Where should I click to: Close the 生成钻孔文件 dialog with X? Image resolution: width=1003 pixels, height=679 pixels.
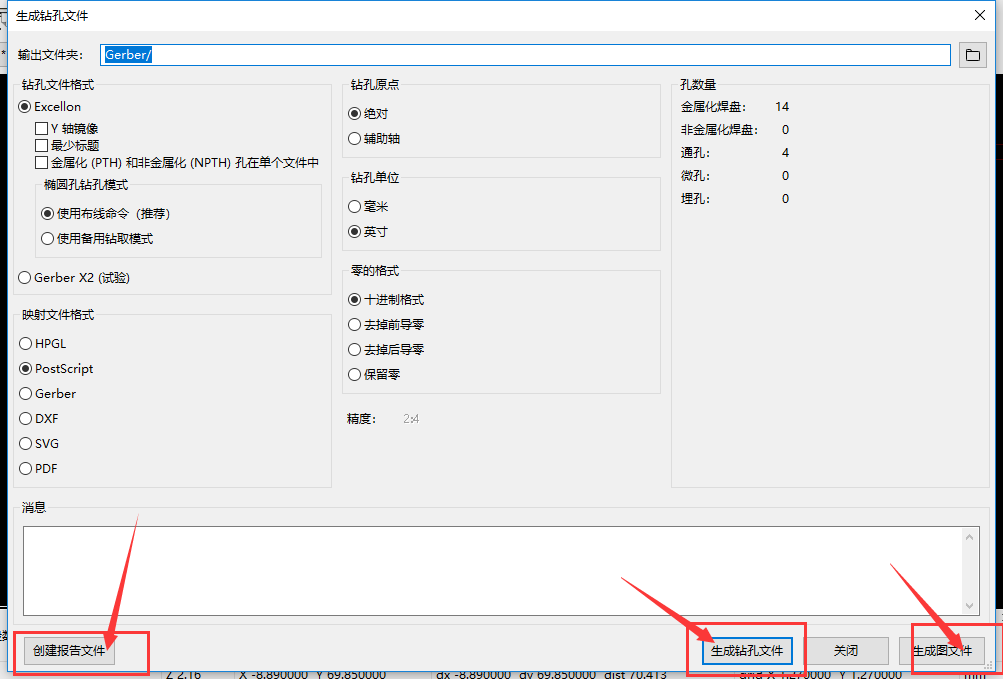[979, 15]
